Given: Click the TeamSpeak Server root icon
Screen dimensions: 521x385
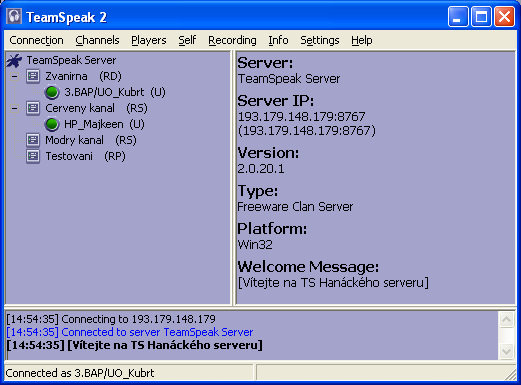Looking at the screenshot, I should click(x=14, y=60).
